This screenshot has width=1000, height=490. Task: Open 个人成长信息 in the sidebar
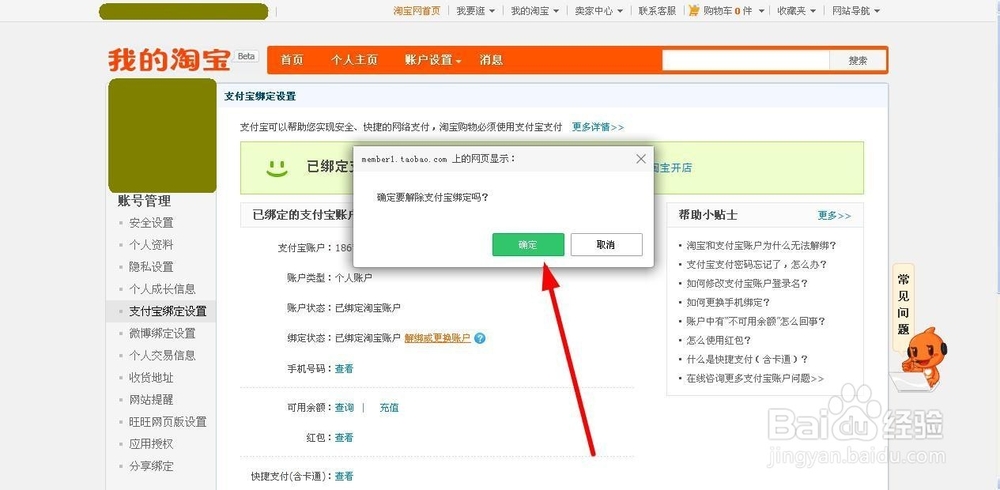(162, 289)
